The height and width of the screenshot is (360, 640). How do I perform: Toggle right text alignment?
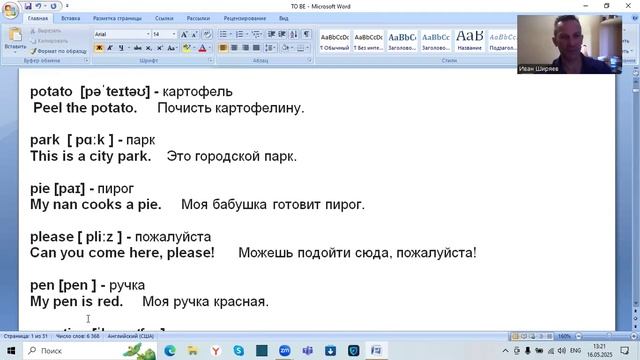tap(245, 48)
